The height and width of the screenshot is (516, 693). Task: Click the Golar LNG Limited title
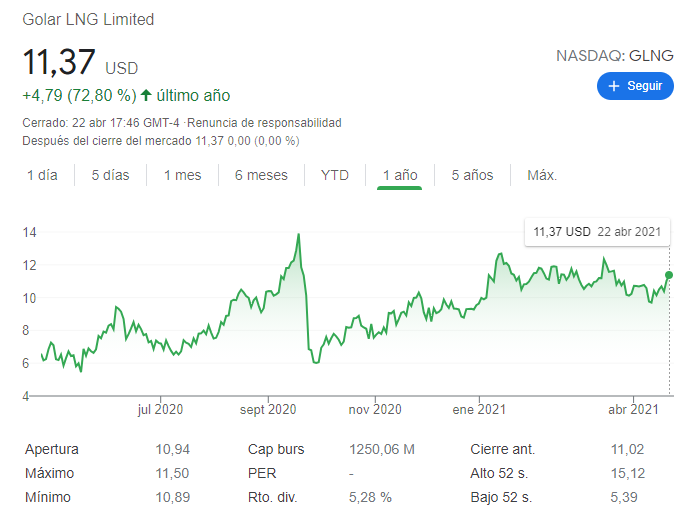88,19
